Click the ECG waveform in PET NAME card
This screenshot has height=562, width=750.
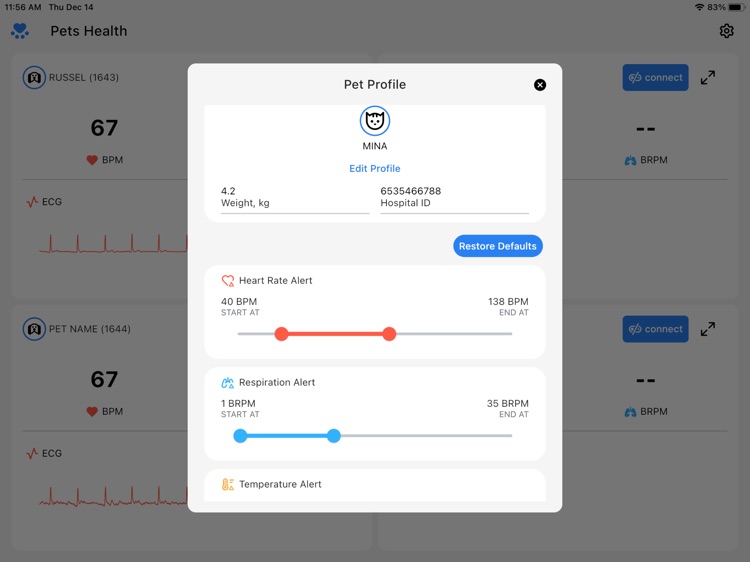[113, 496]
